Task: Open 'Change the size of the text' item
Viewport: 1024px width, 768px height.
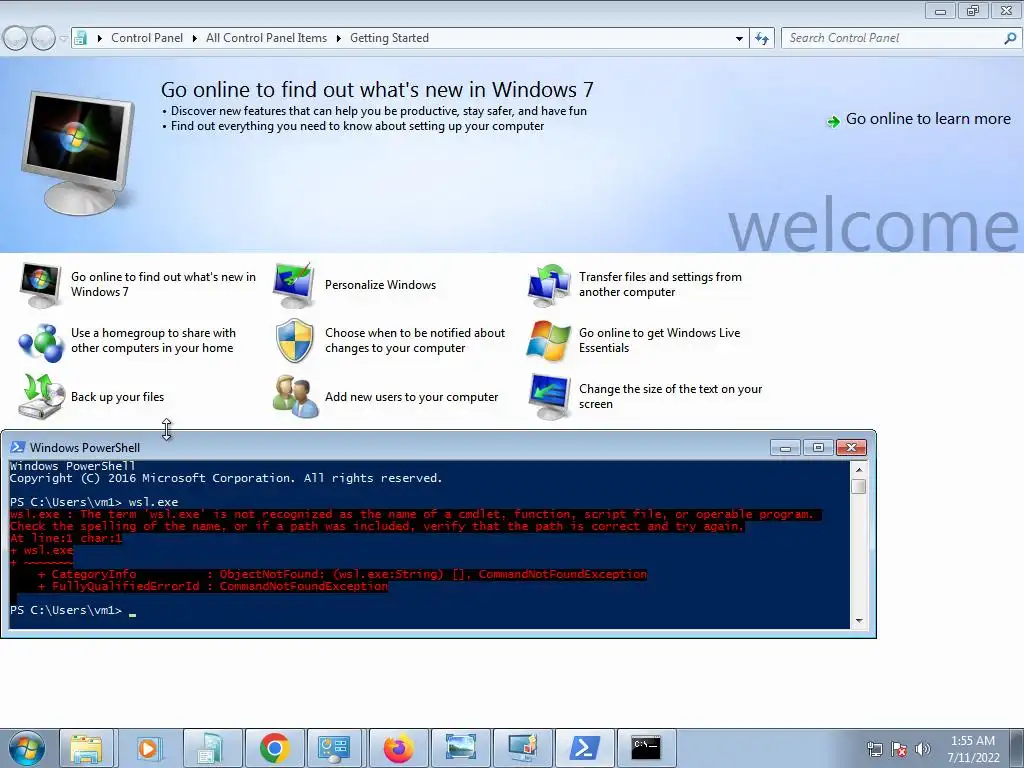Action: click(x=670, y=396)
